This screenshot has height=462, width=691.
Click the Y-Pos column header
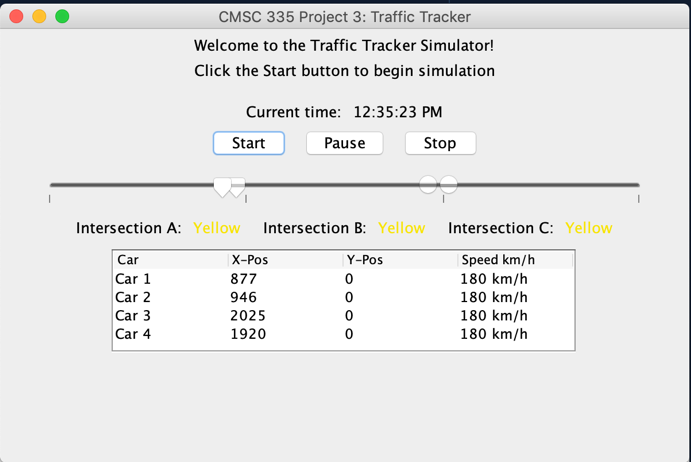tap(400, 260)
